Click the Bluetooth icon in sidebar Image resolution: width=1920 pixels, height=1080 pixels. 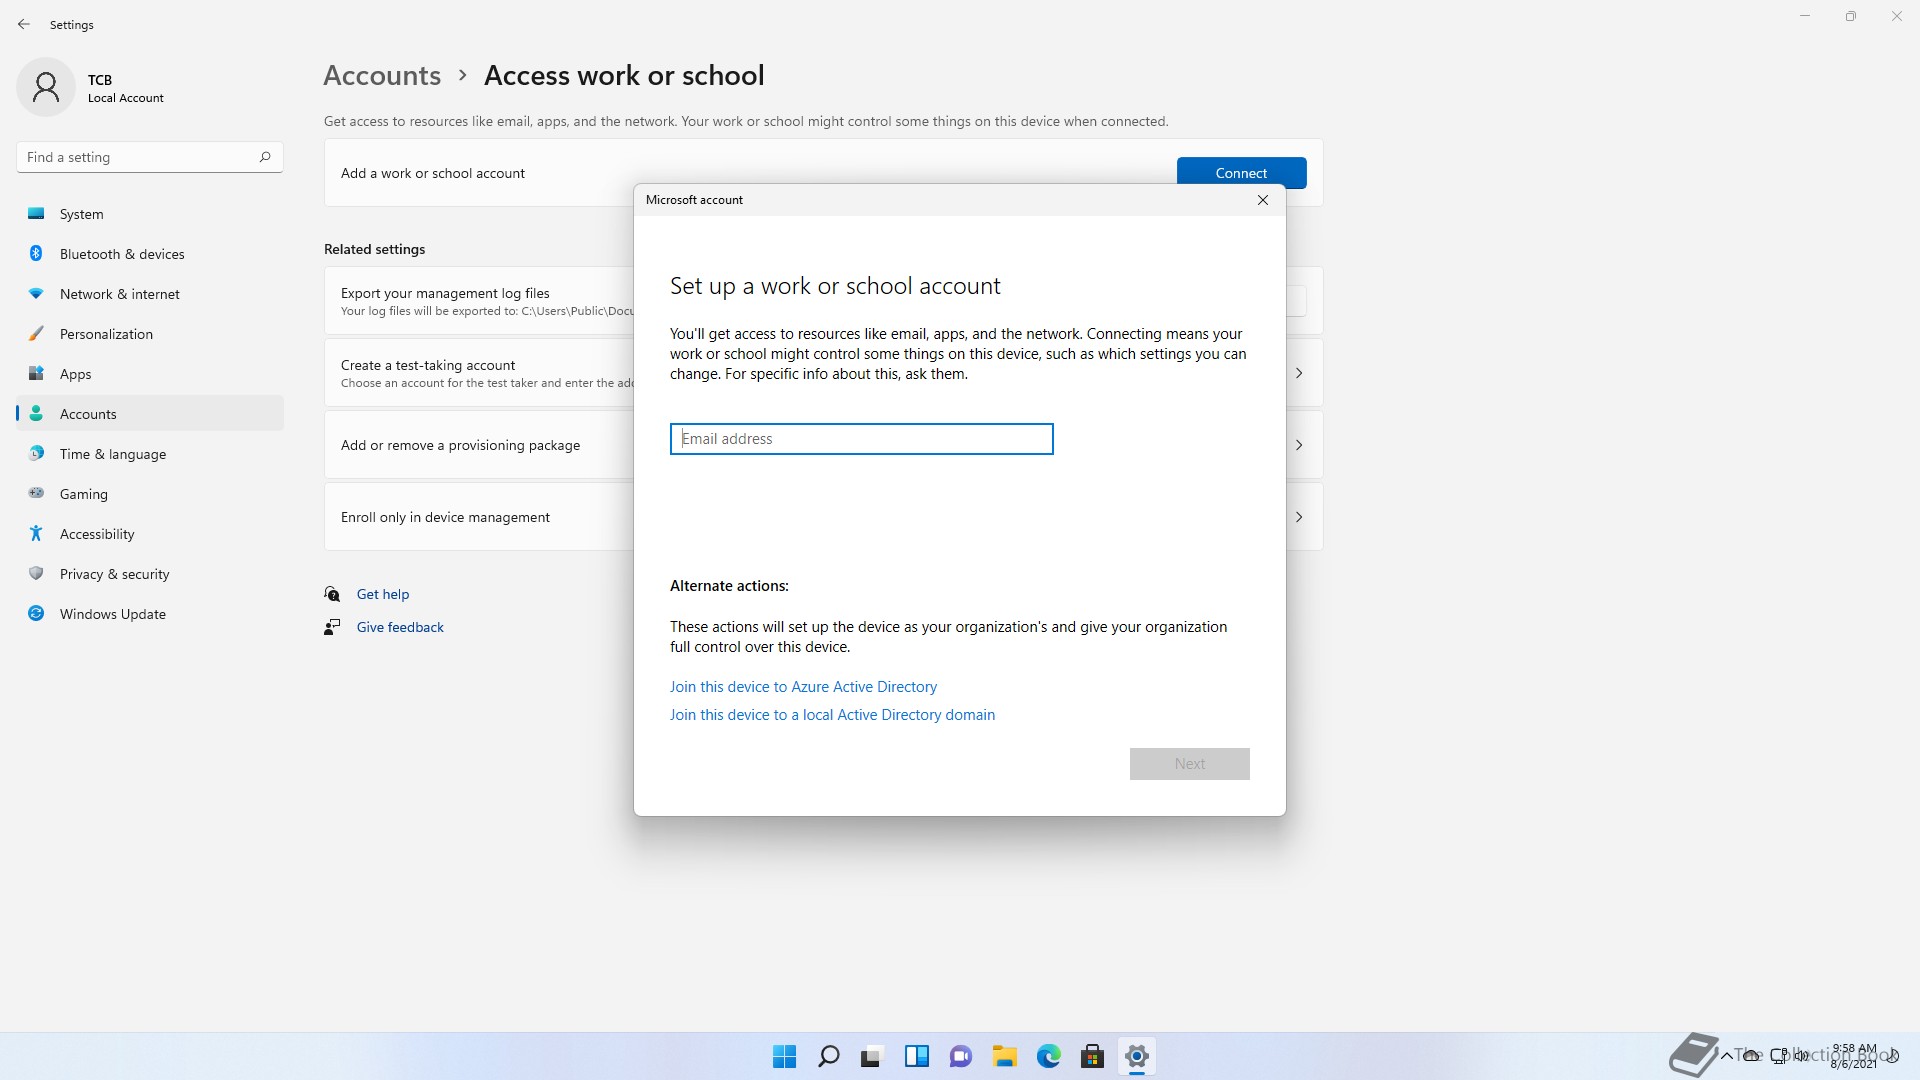tap(36, 253)
